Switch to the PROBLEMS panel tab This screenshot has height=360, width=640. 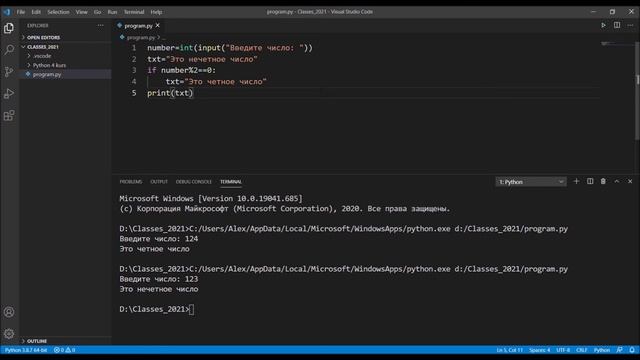[131, 182]
